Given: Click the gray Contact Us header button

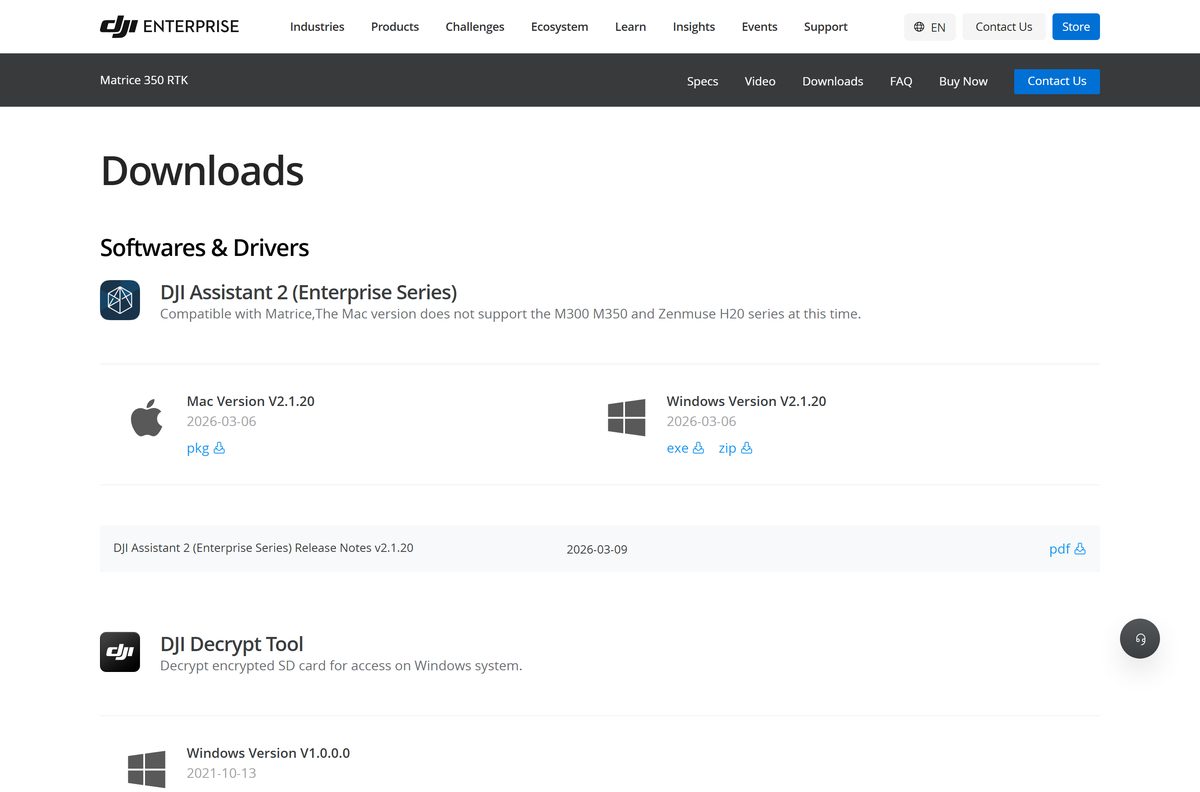Looking at the screenshot, I should tap(1004, 27).
